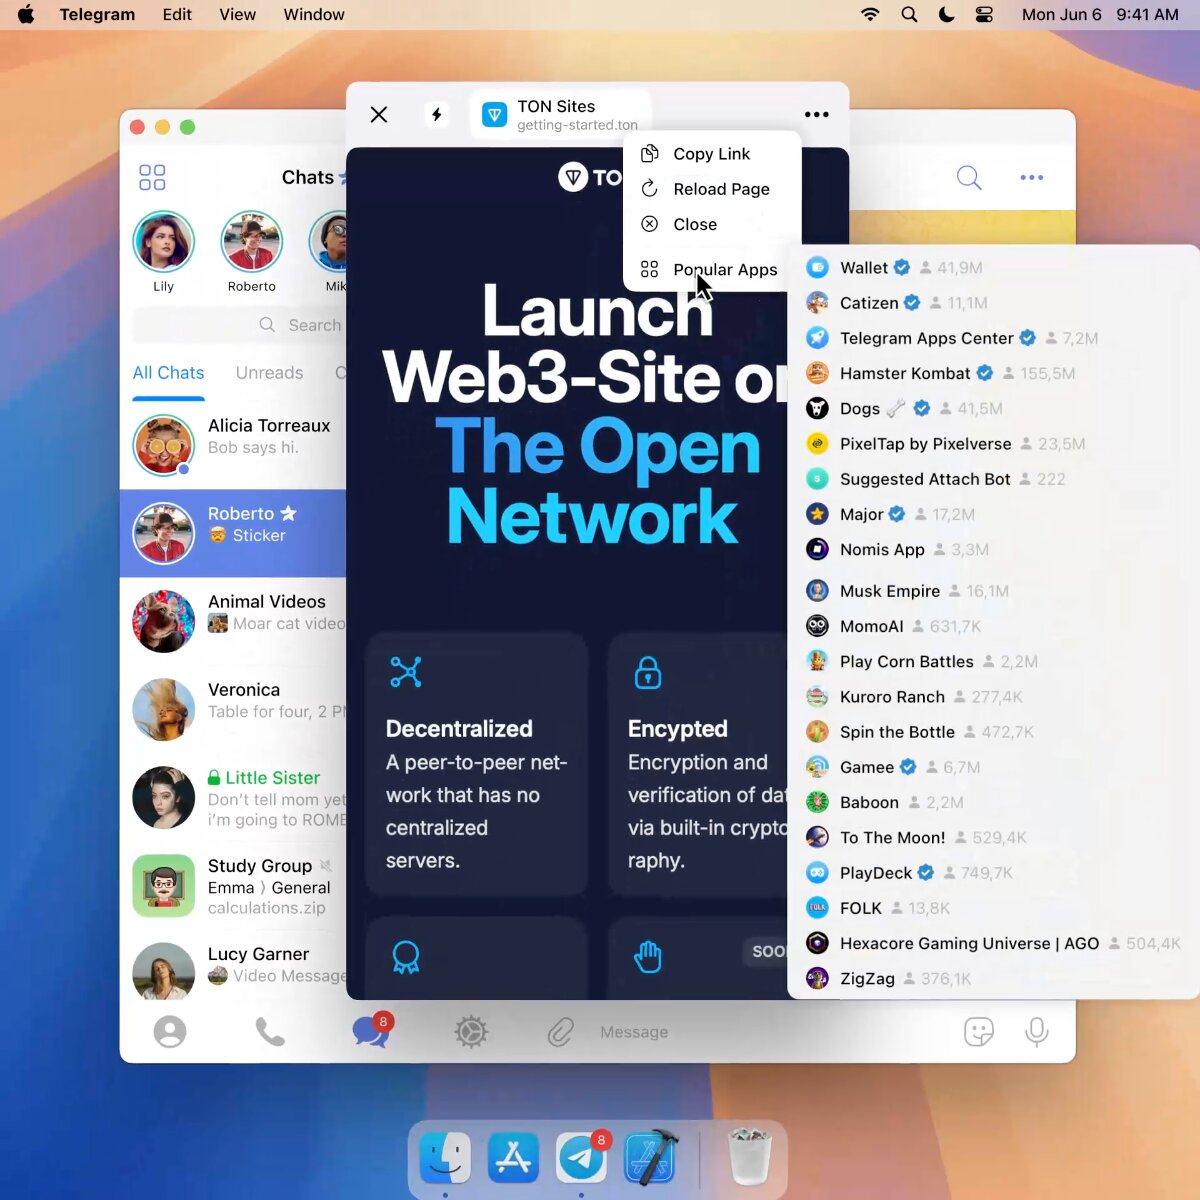Open the sticker emoji picker
The width and height of the screenshot is (1200, 1200).
coord(979,1032)
